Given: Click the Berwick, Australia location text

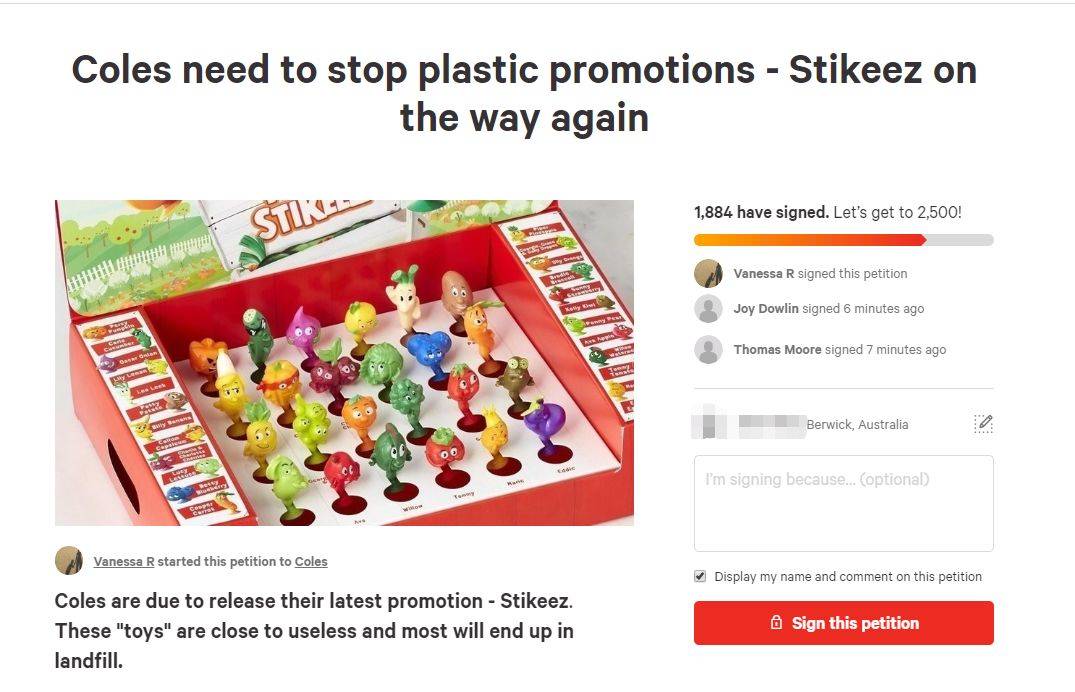Looking at the screenshot, I should pos(858,425).
